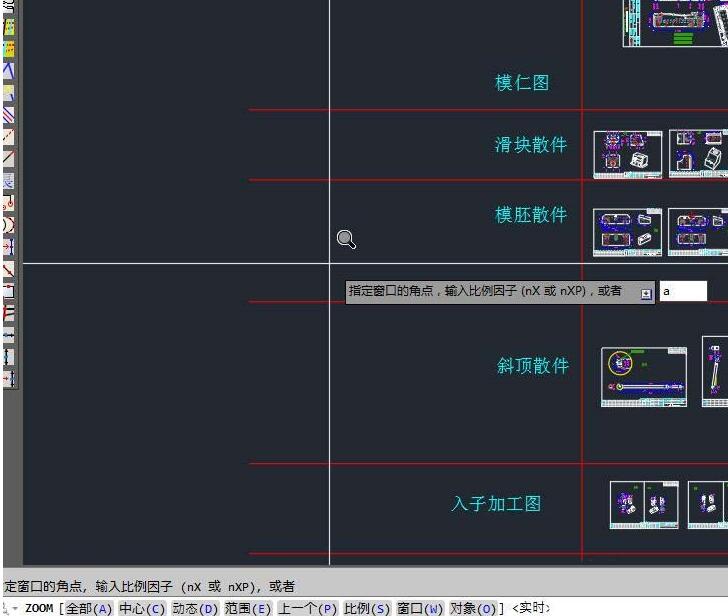The width and height of the screenshot is (728, 616).
Task: Select the red arrow with vertical dimension icon
Action: point(9,378)
